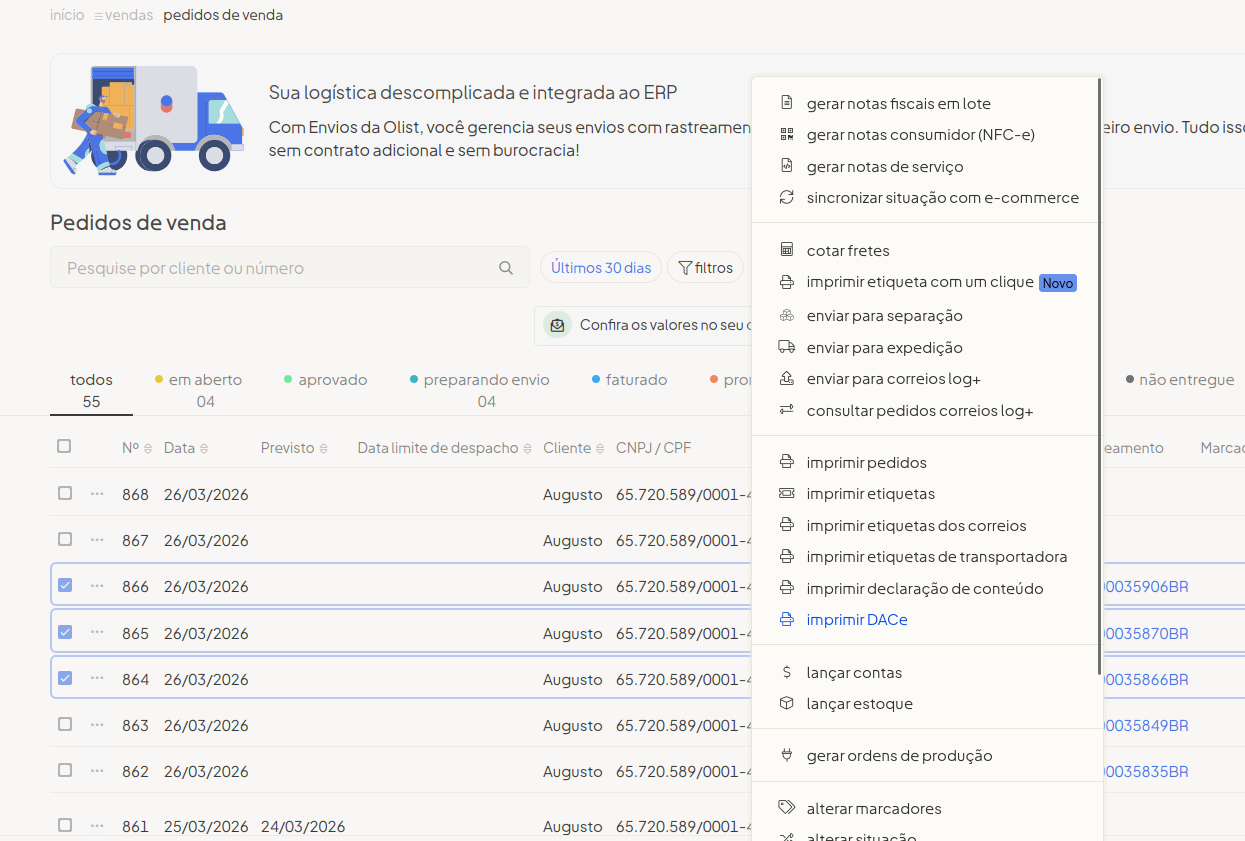
Task: Click the printer icon beside imprimir etiquetas dos correios
Action: pos(787,525)
